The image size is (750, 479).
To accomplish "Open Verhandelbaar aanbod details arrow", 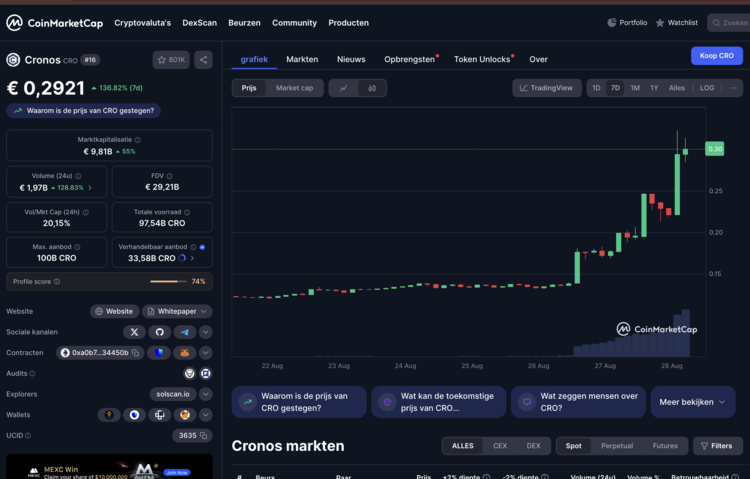I will point(192,258).
